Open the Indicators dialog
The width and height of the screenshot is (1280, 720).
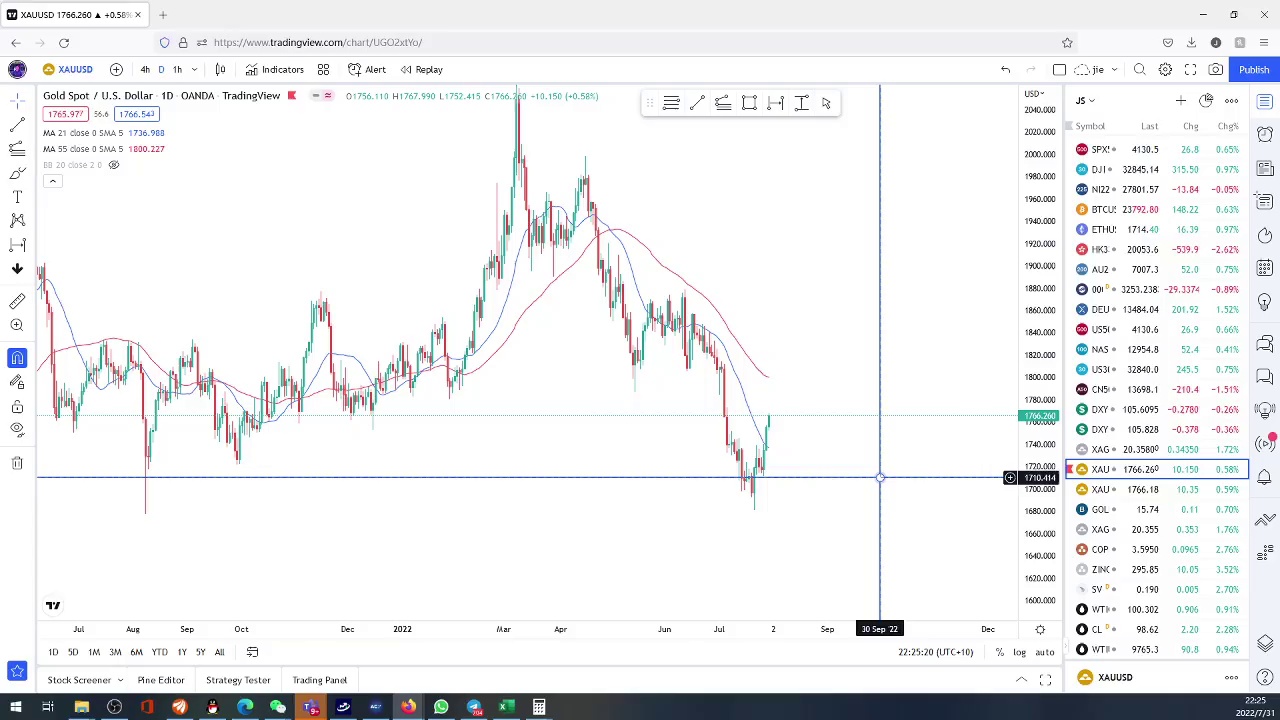click(x=275, y=69)
